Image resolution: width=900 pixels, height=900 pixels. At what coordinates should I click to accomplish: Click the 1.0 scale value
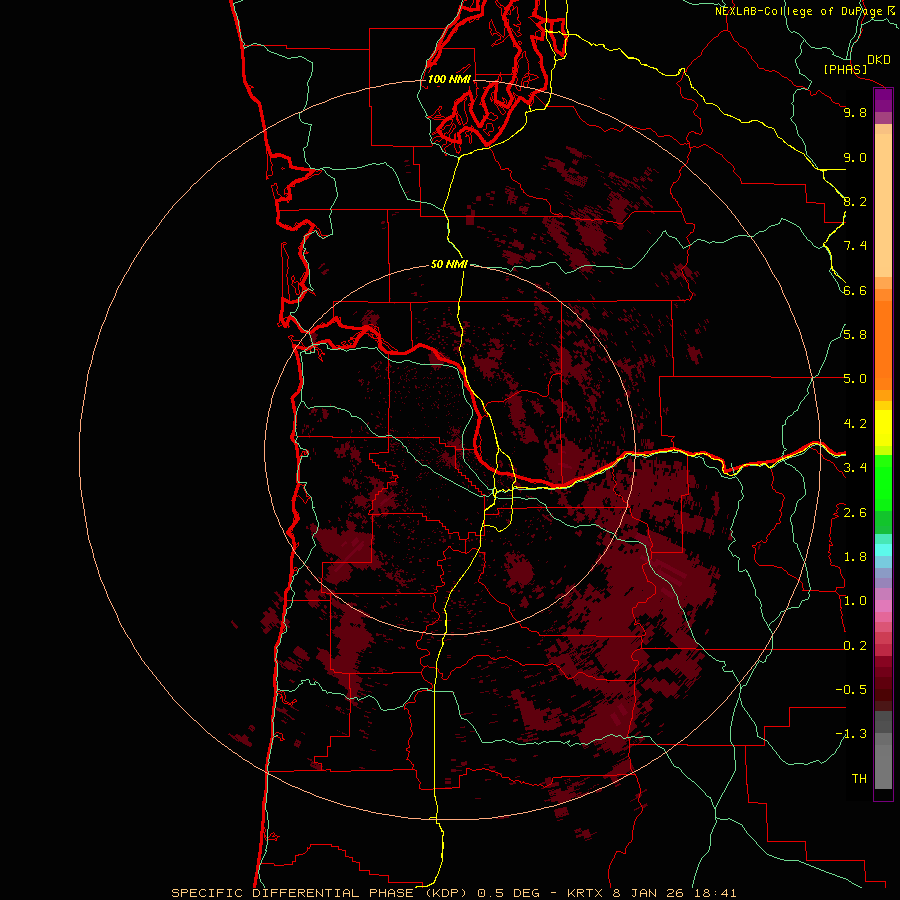tap(855, 601)
